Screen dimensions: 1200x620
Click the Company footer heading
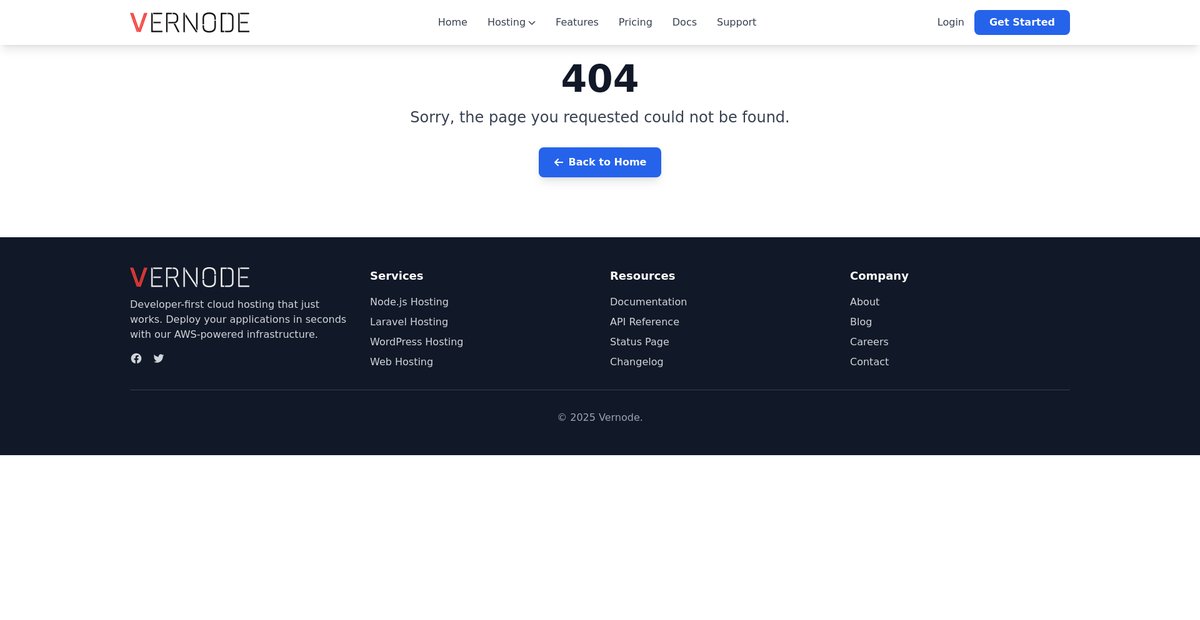point(879,276)
